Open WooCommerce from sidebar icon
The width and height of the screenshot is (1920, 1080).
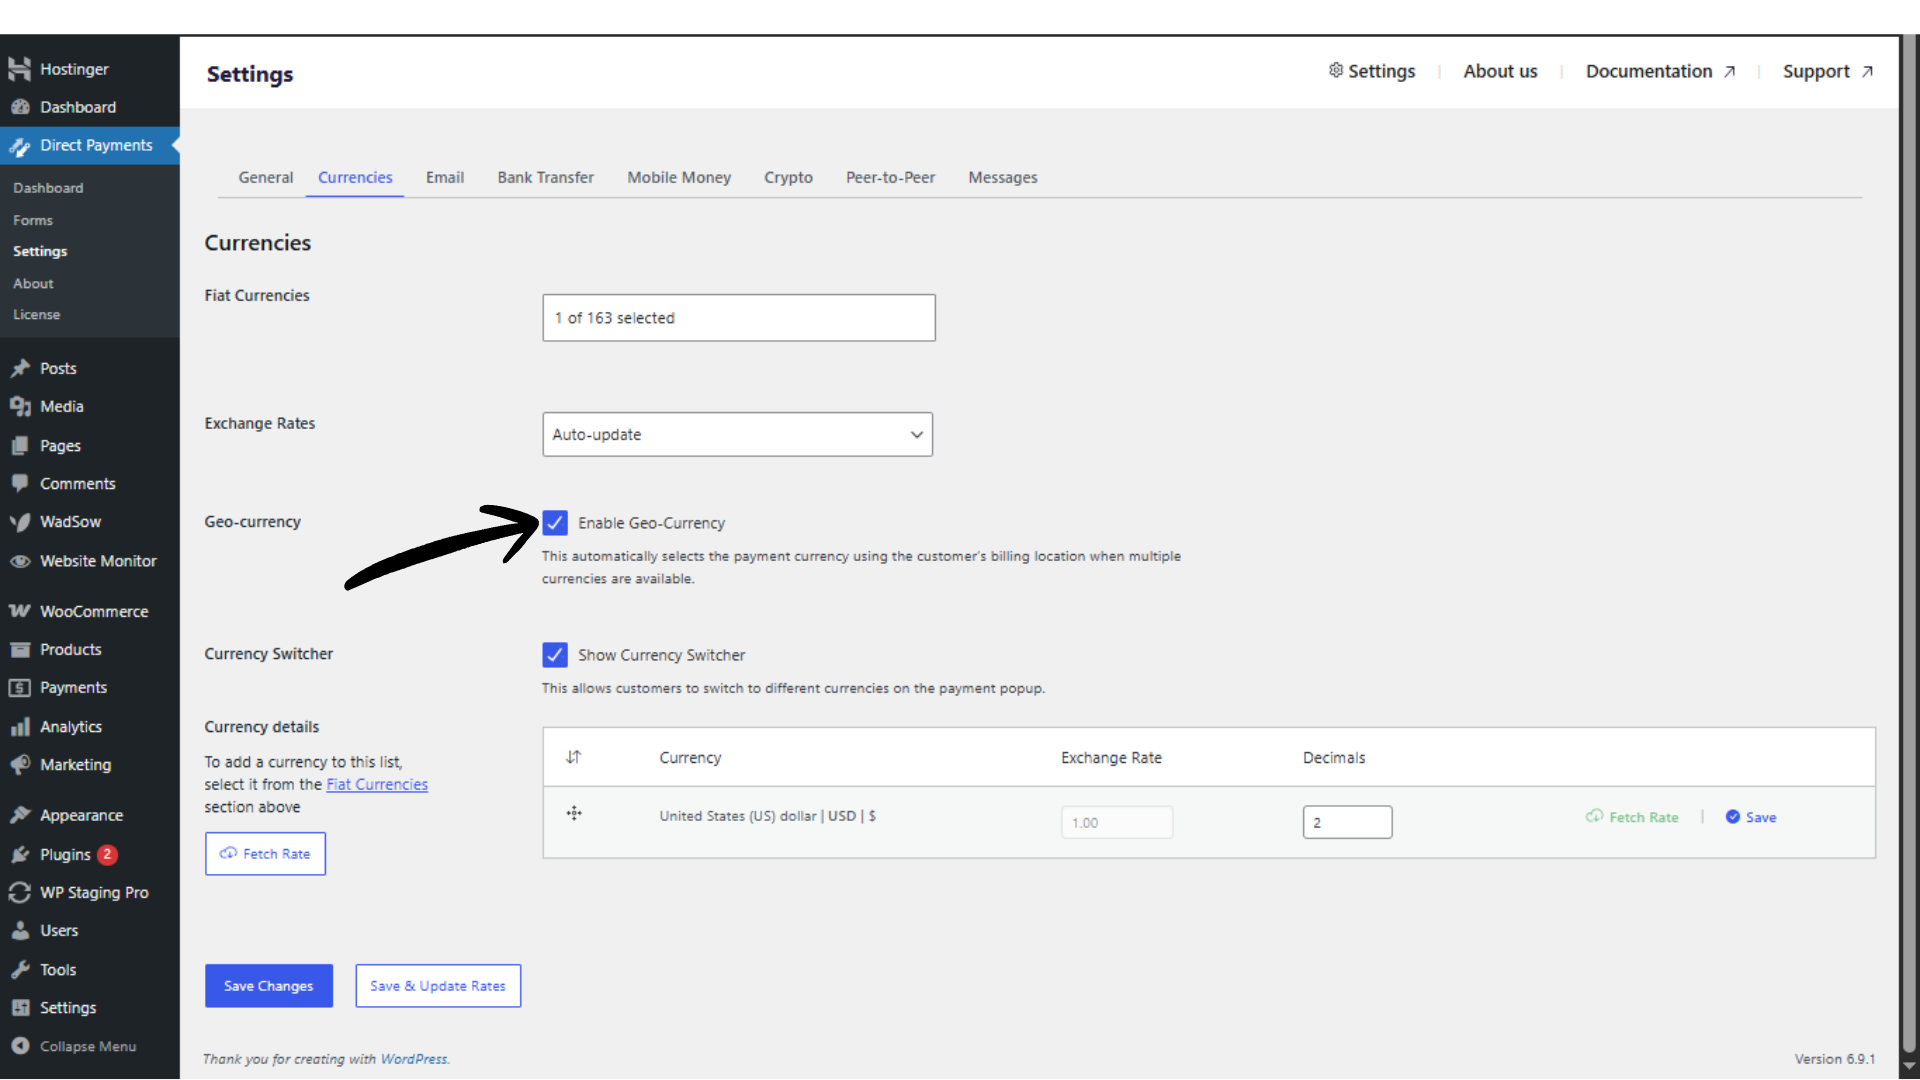click(20, 611)
